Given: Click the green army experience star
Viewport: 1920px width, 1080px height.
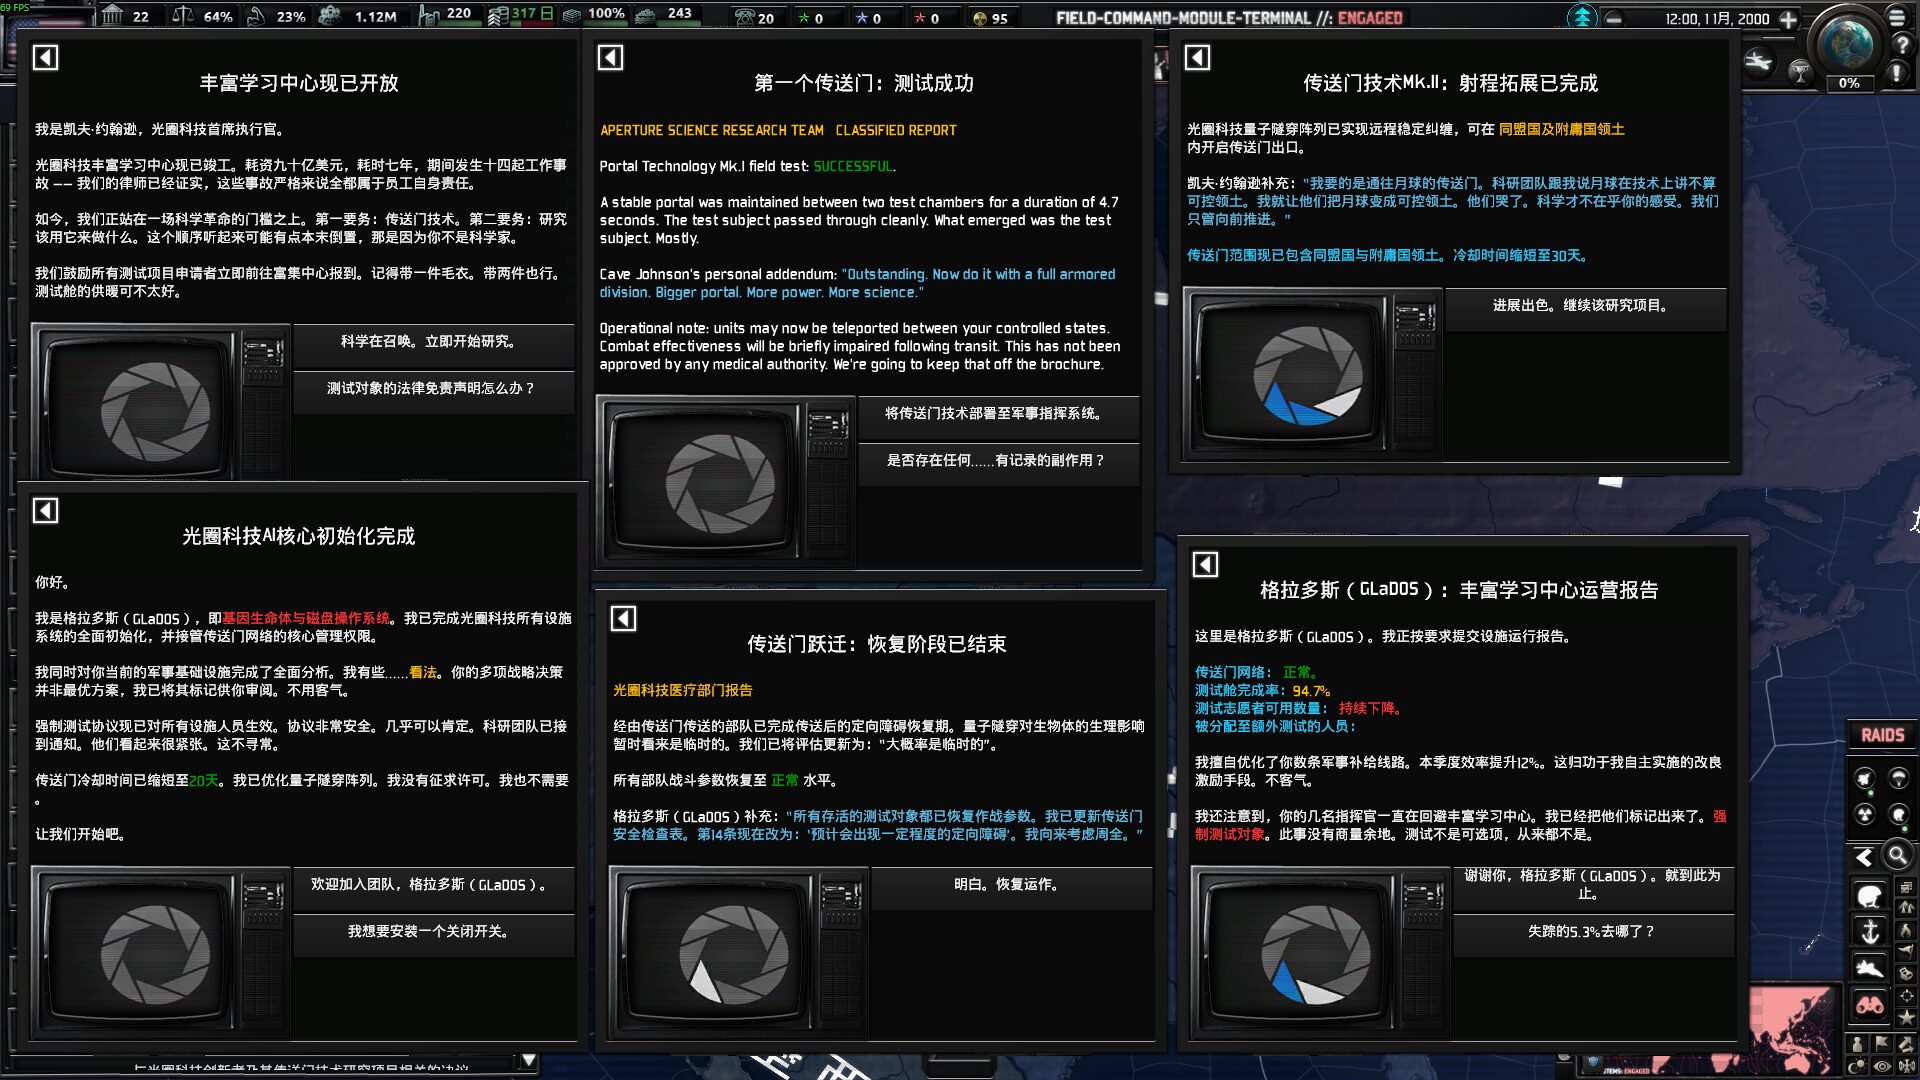Looking at the screenshot, I should coord(804,18).
